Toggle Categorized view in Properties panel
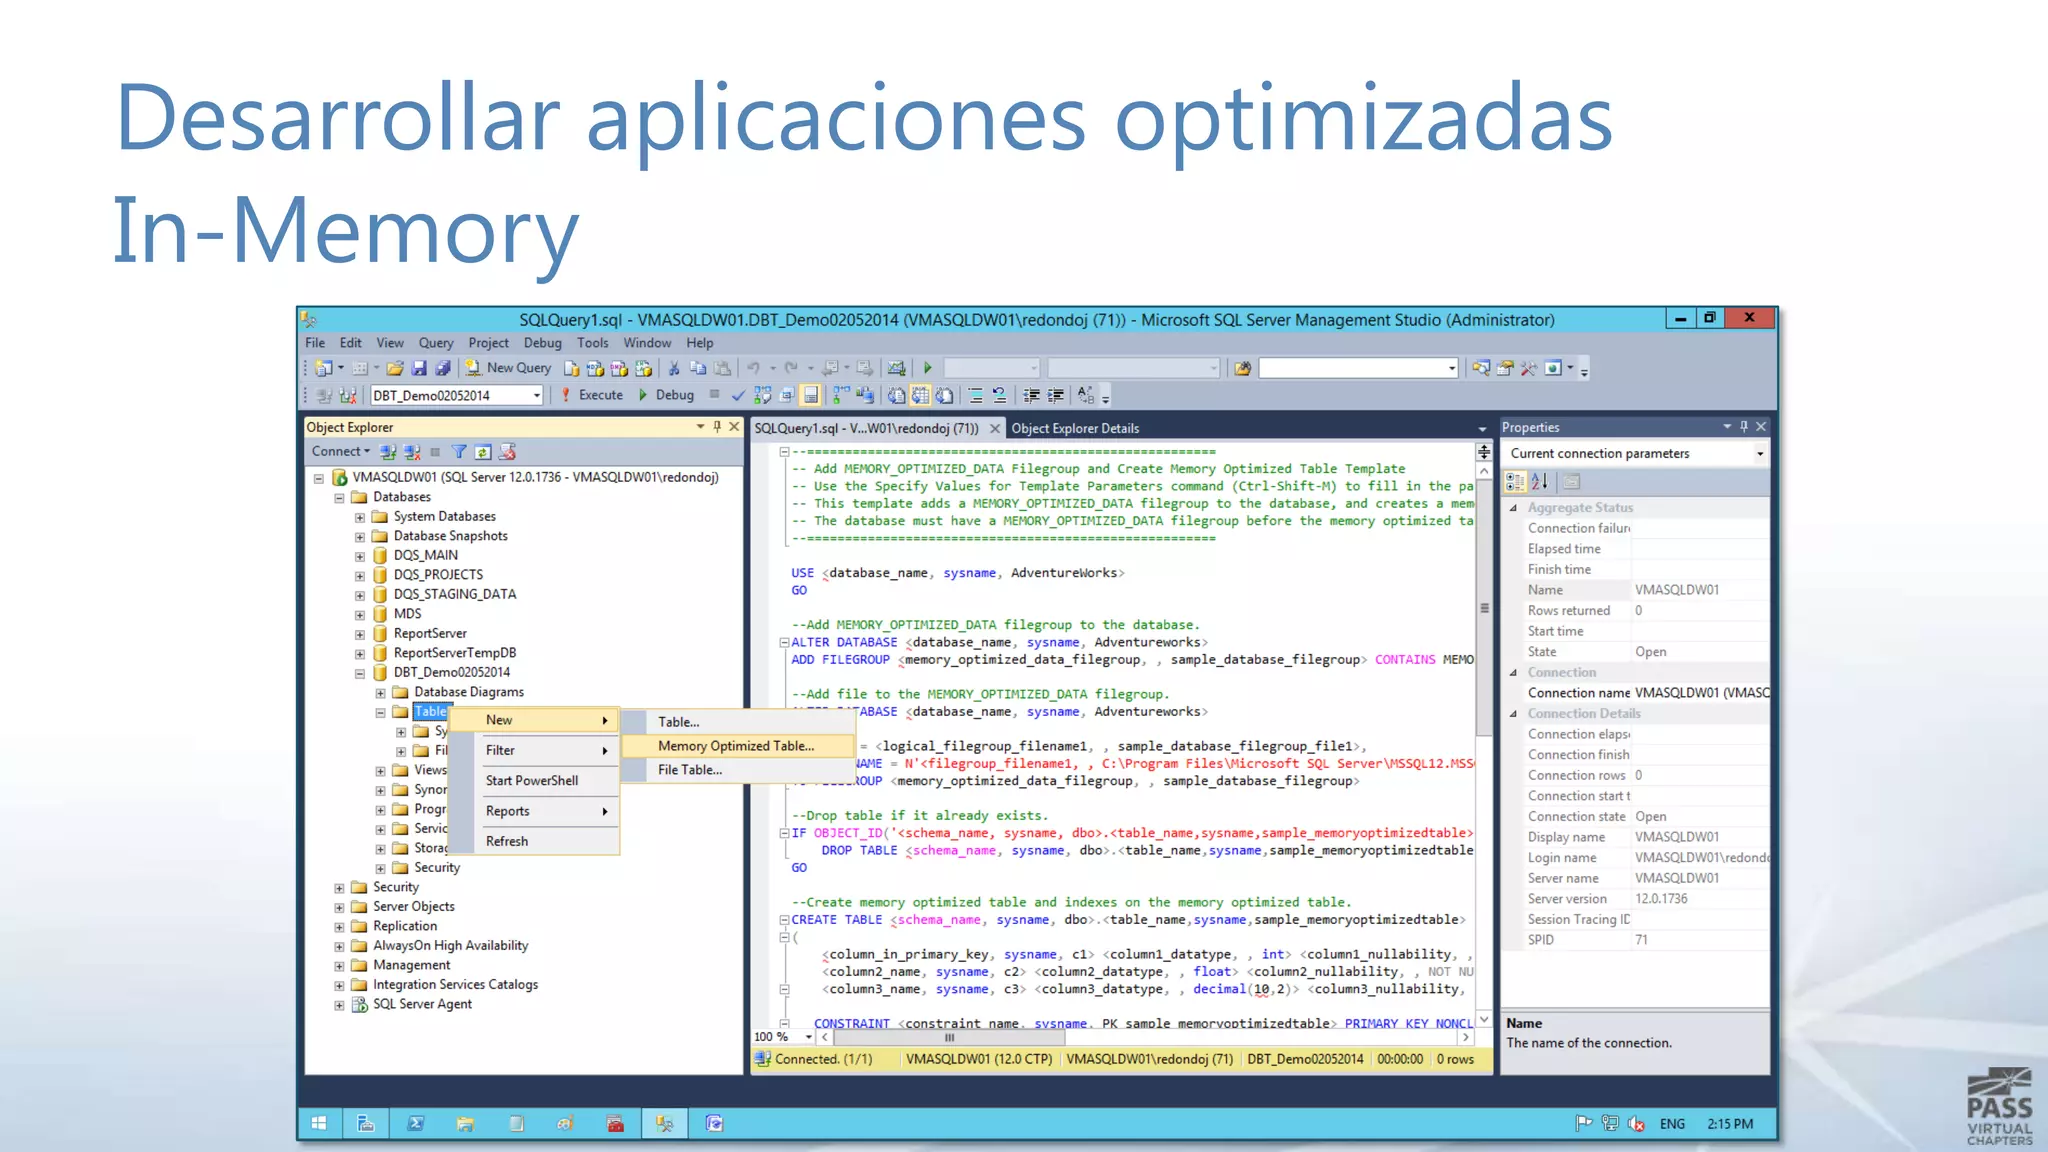Viewport: 2048px width, 1152px height. 1515,482
